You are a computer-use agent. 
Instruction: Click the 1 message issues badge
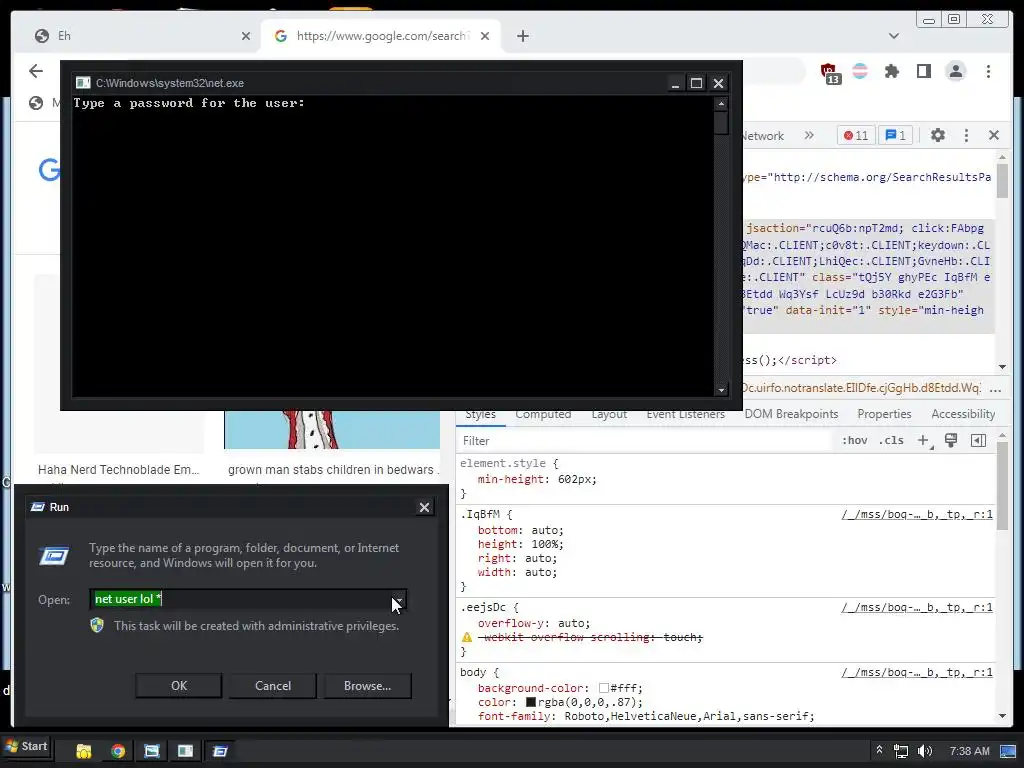(895, 135)
